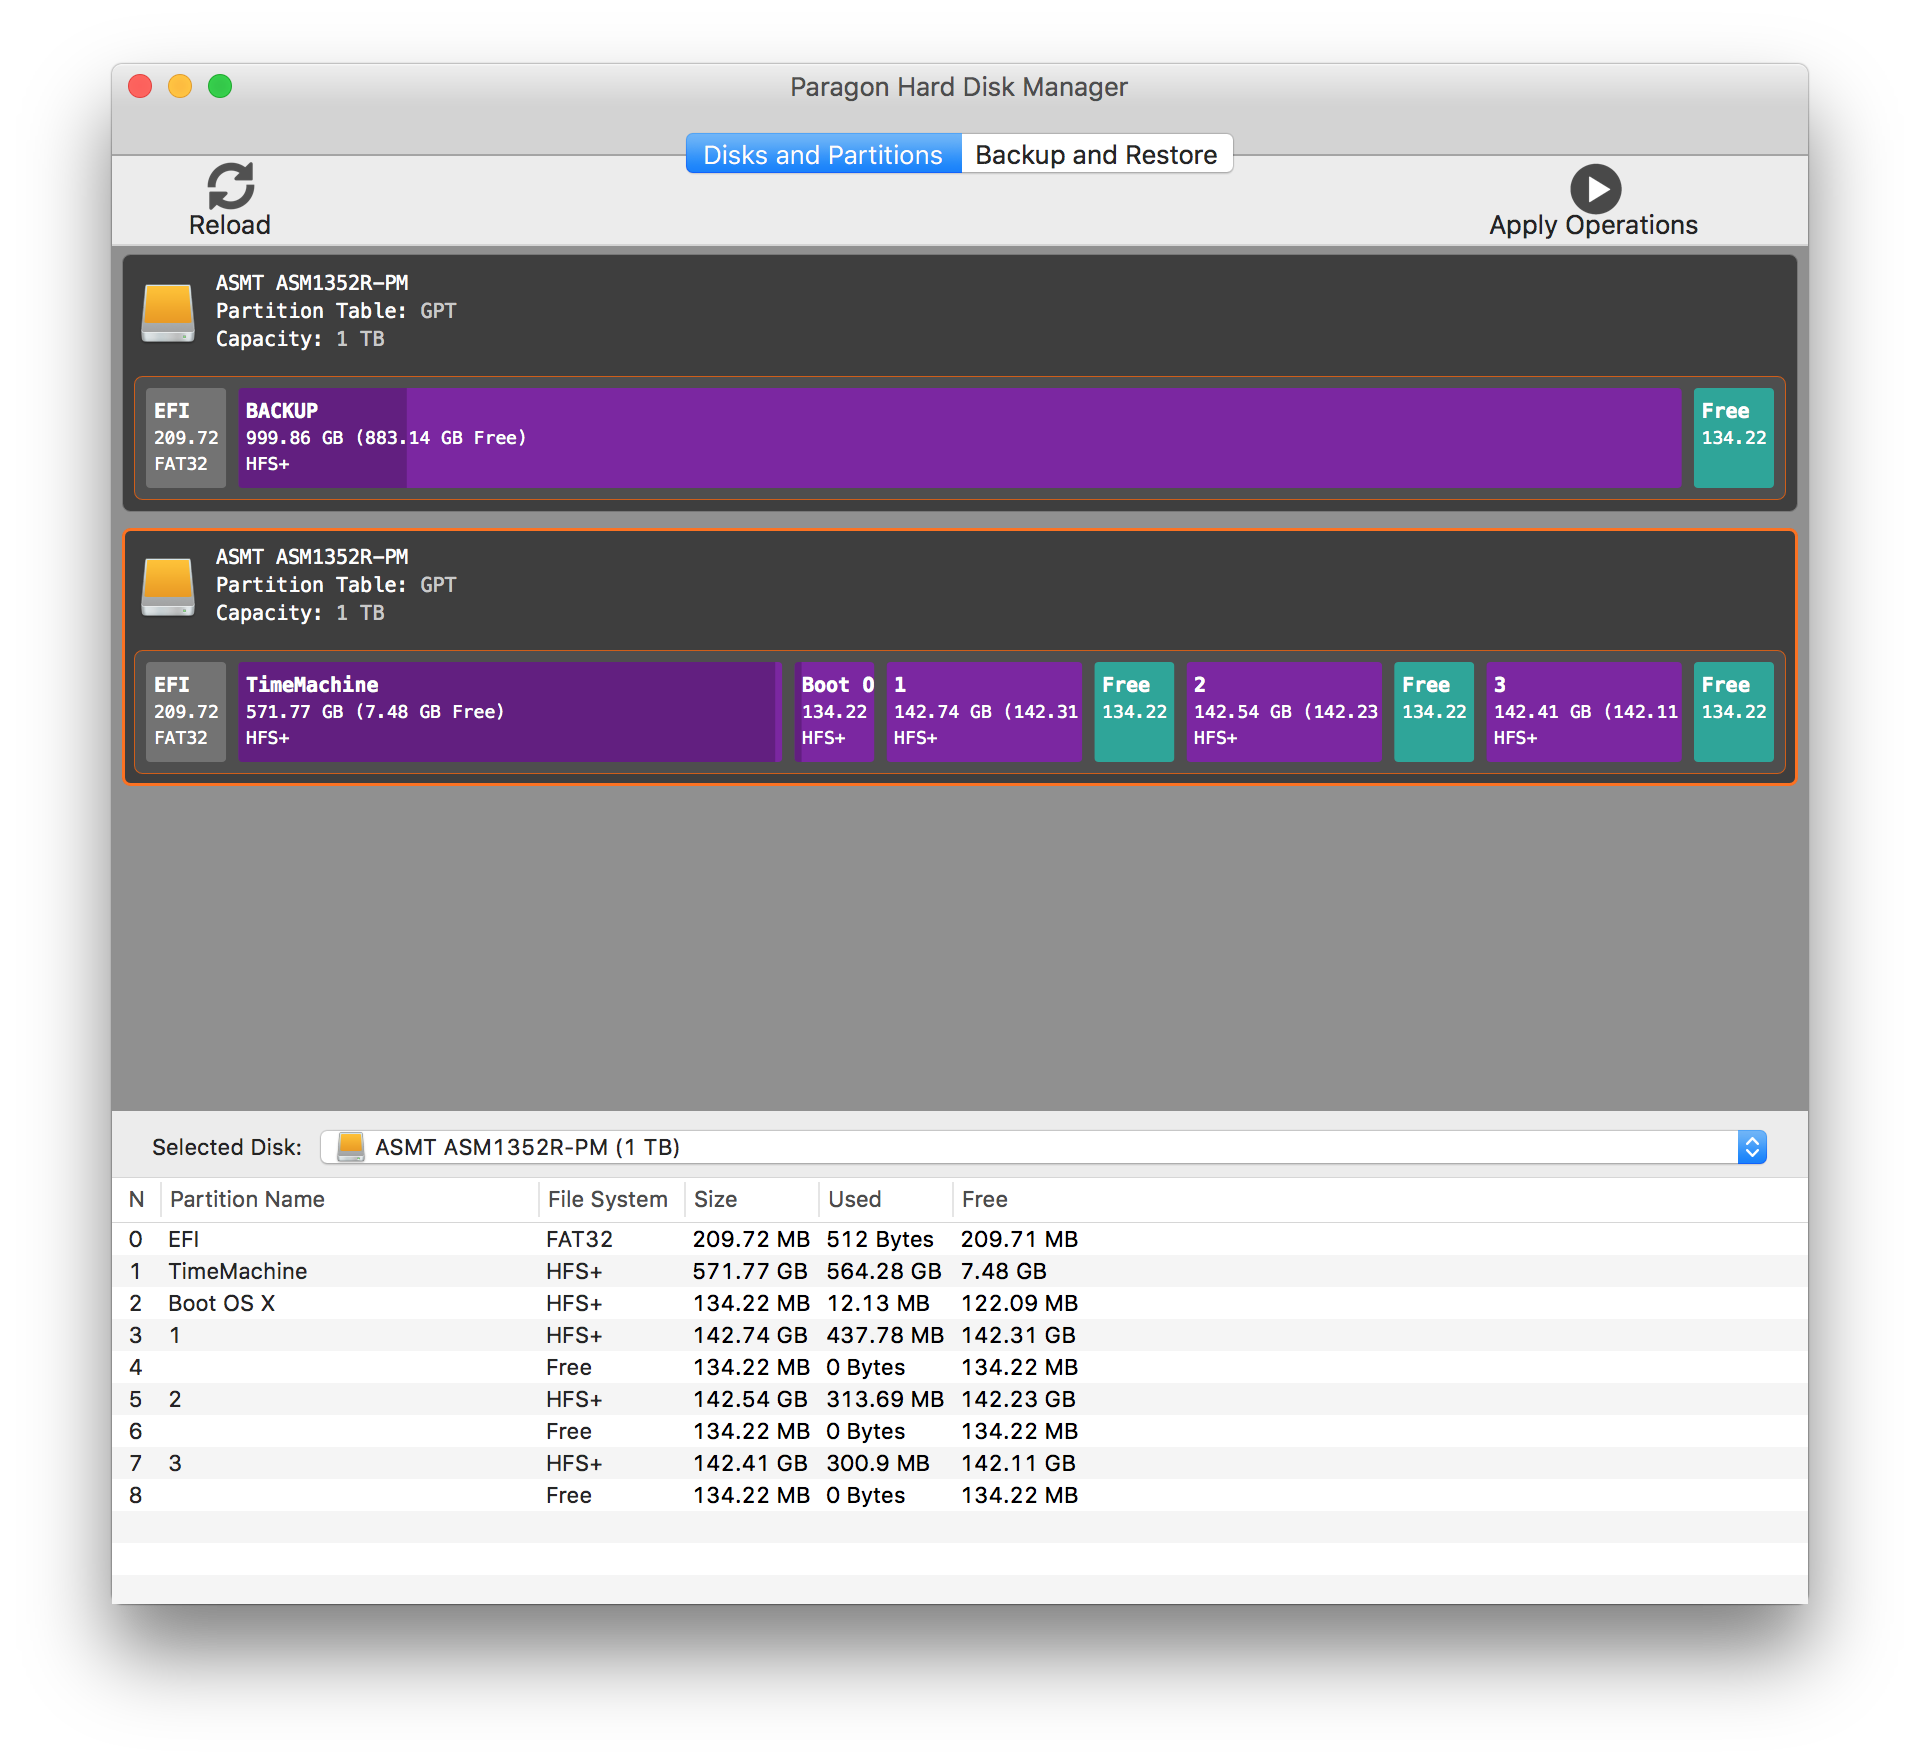Select Free block after partition 2
1920x1764 pixels.
1434,712
